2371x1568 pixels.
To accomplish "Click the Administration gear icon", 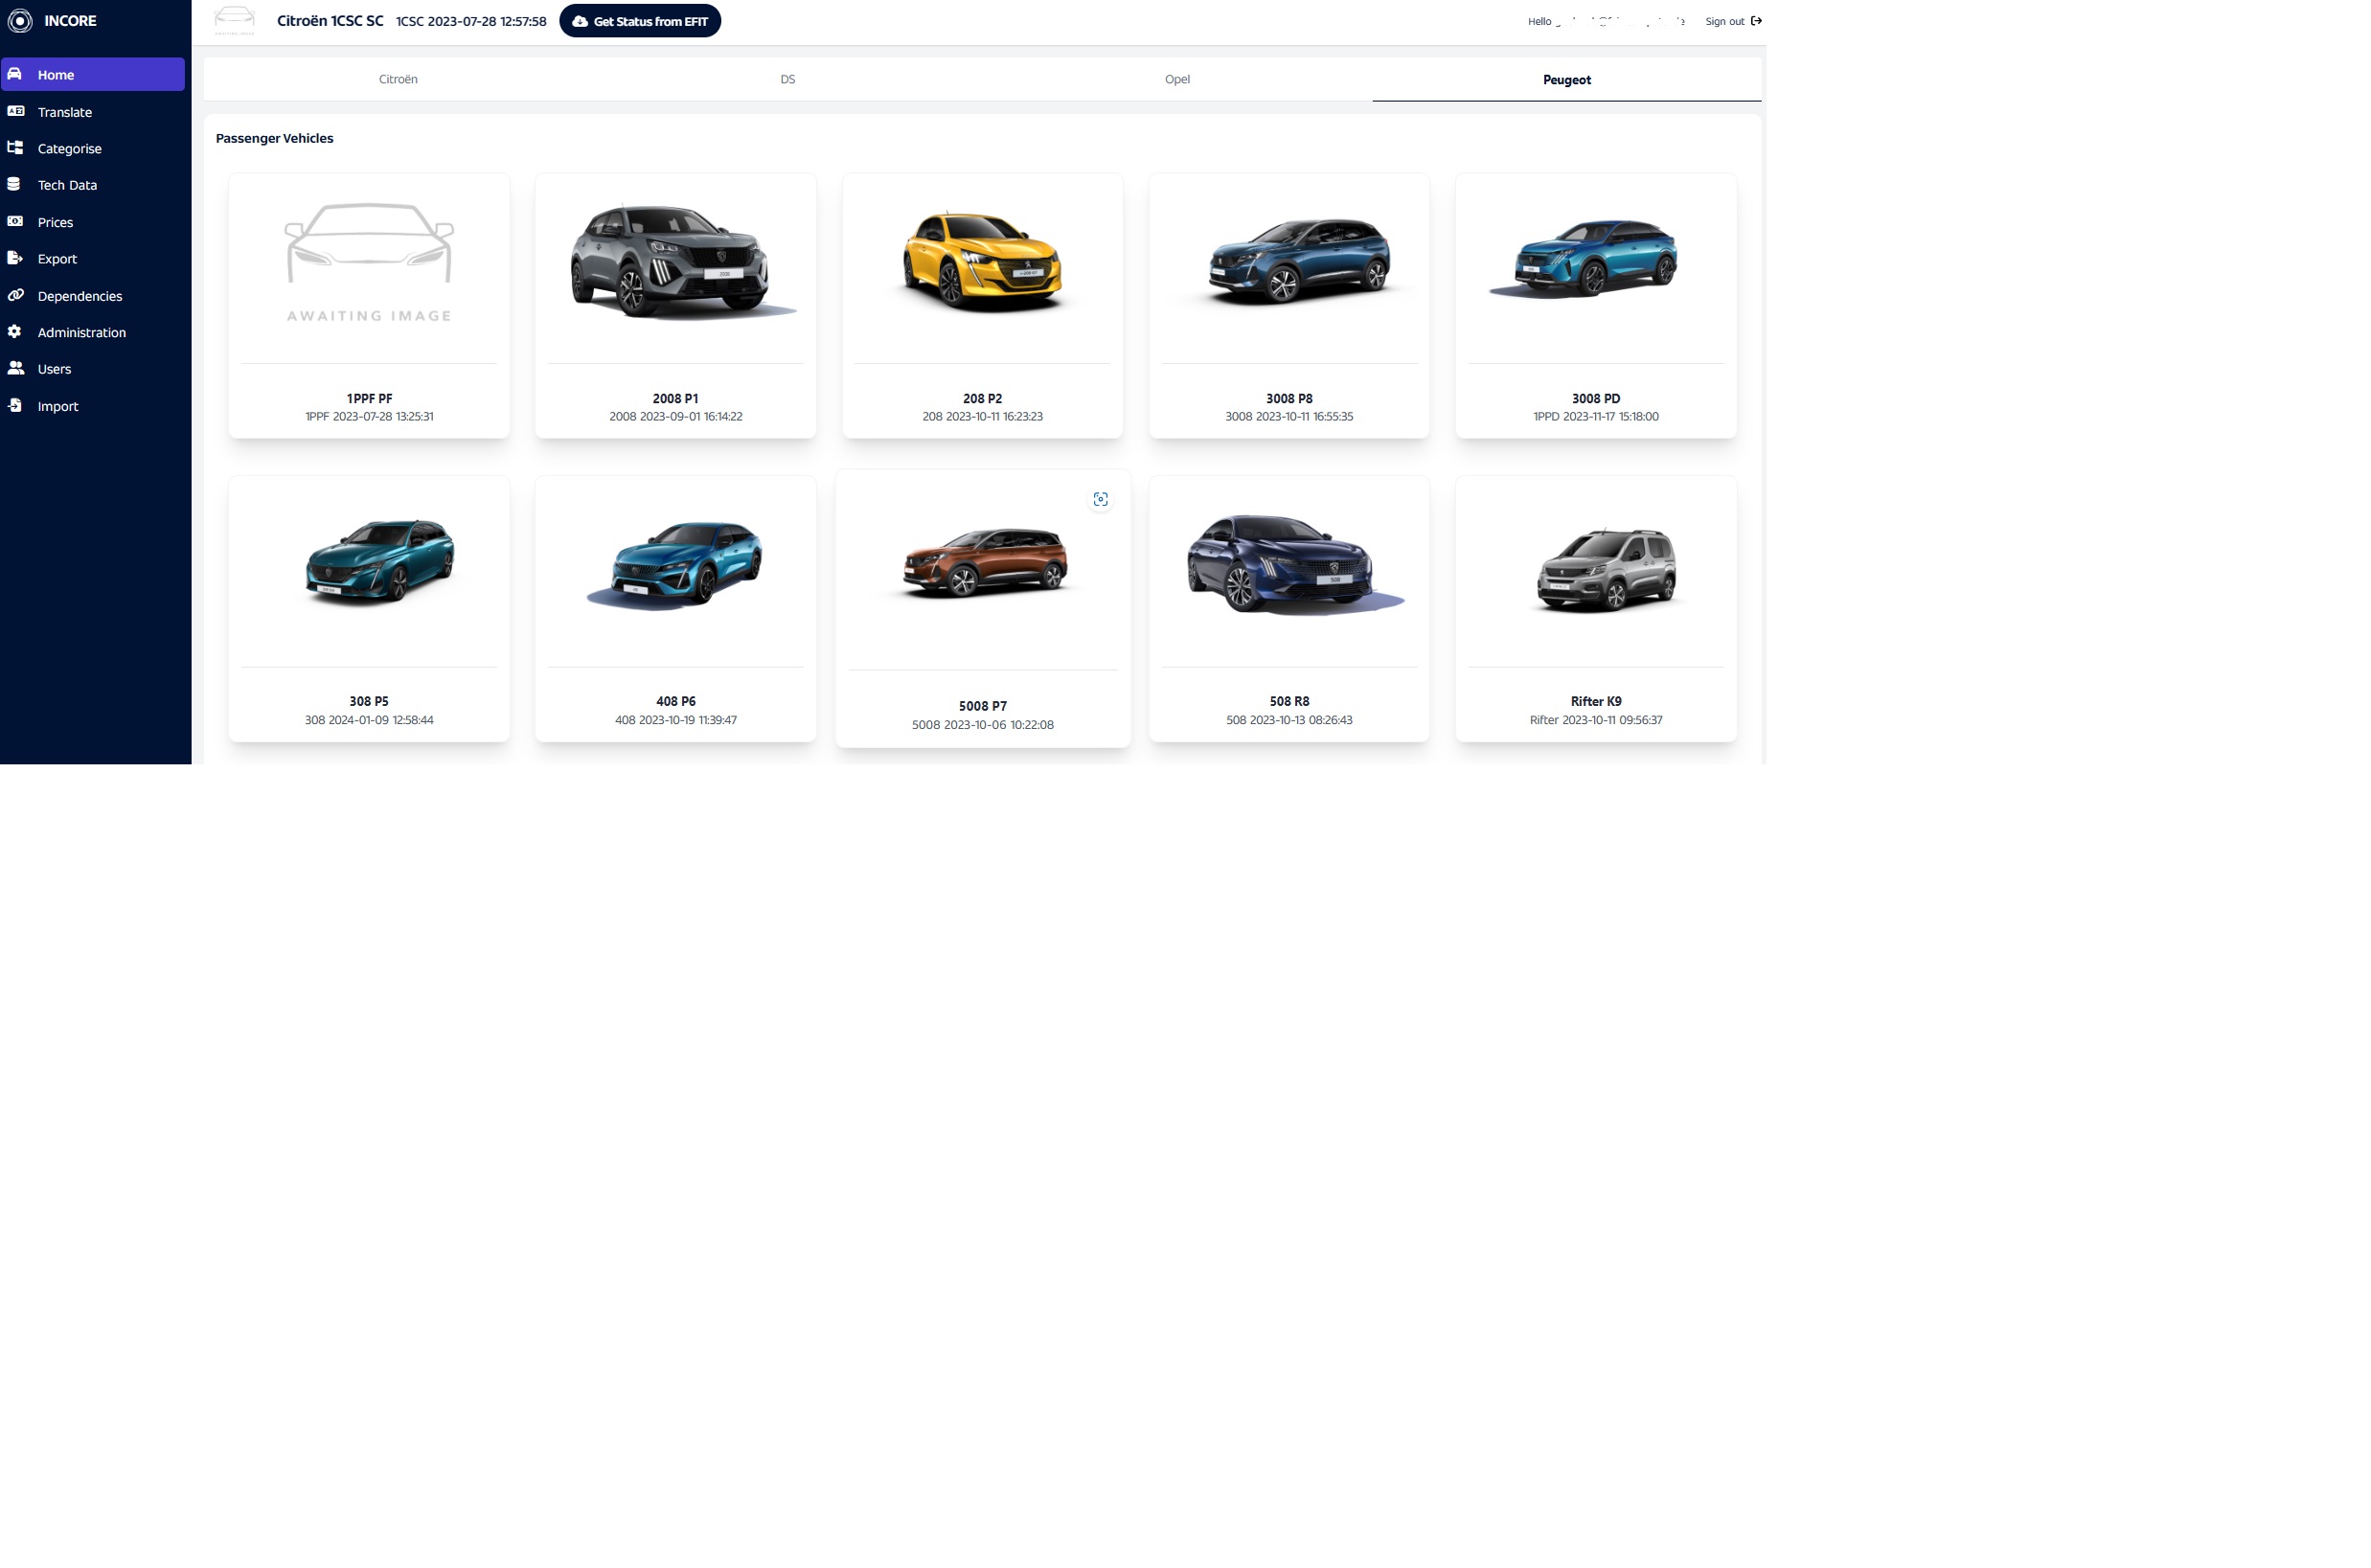I will [14, 331].
